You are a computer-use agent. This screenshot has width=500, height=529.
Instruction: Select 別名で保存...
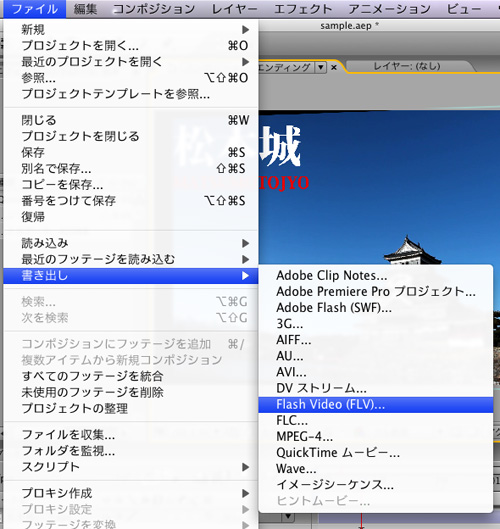pyautogui.click(x=131, y=168)
